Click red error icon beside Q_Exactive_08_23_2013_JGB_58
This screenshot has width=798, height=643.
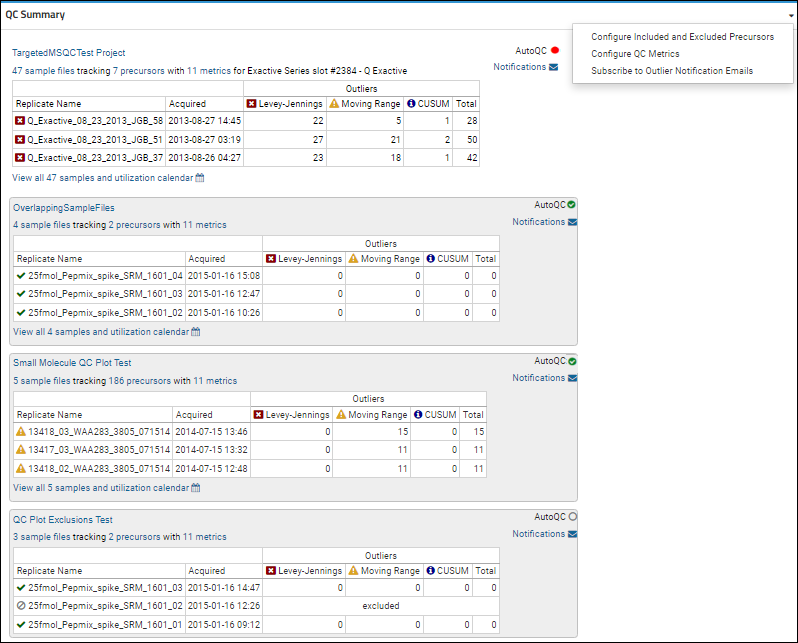click(20, 121)
